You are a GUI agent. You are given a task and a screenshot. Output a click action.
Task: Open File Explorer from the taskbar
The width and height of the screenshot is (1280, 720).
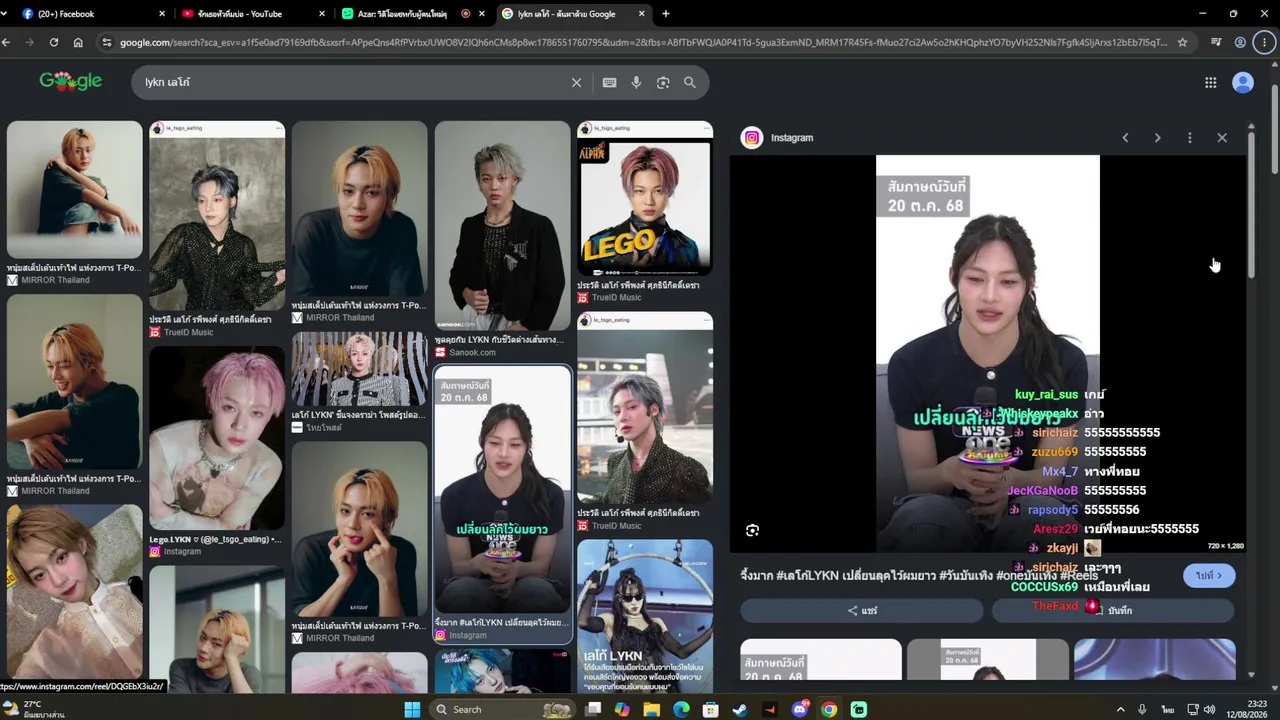click(652, 710)
